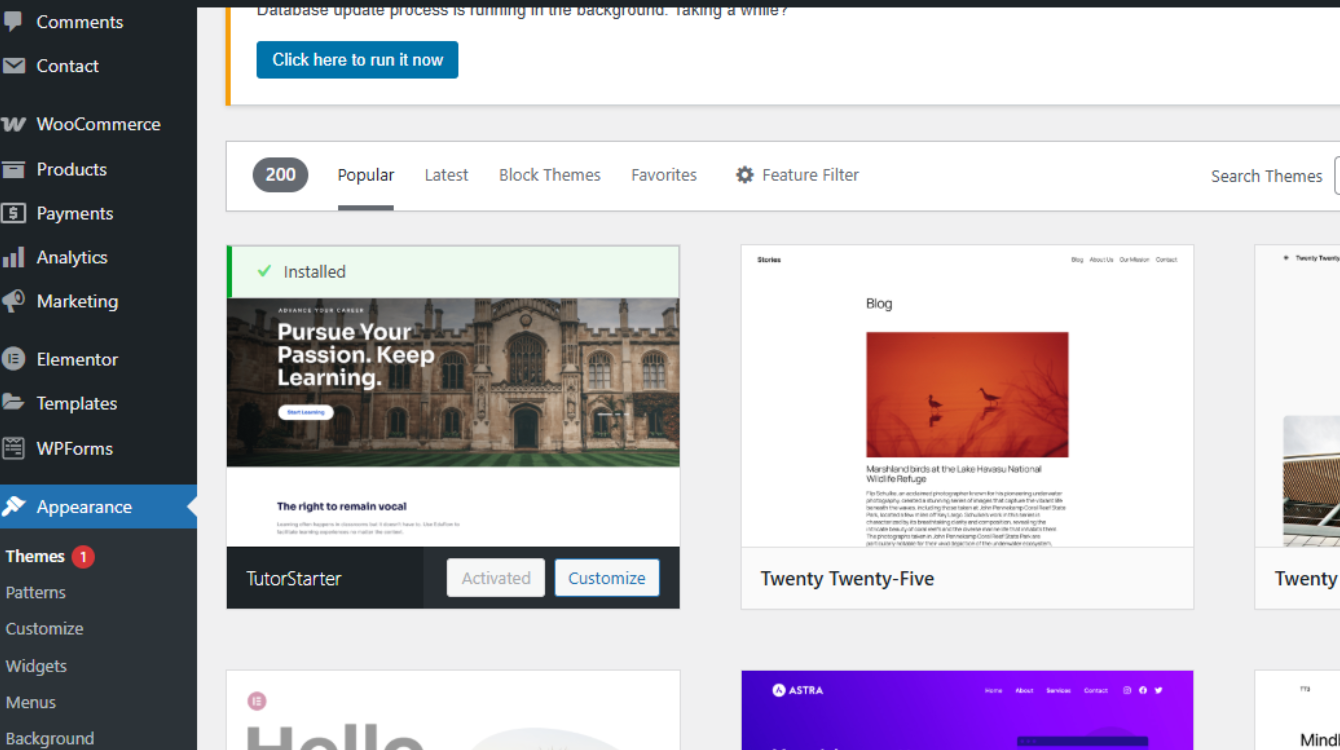Click the Search Themes label
Screen dimensions: 1340x750
[x=1267, y=176]
